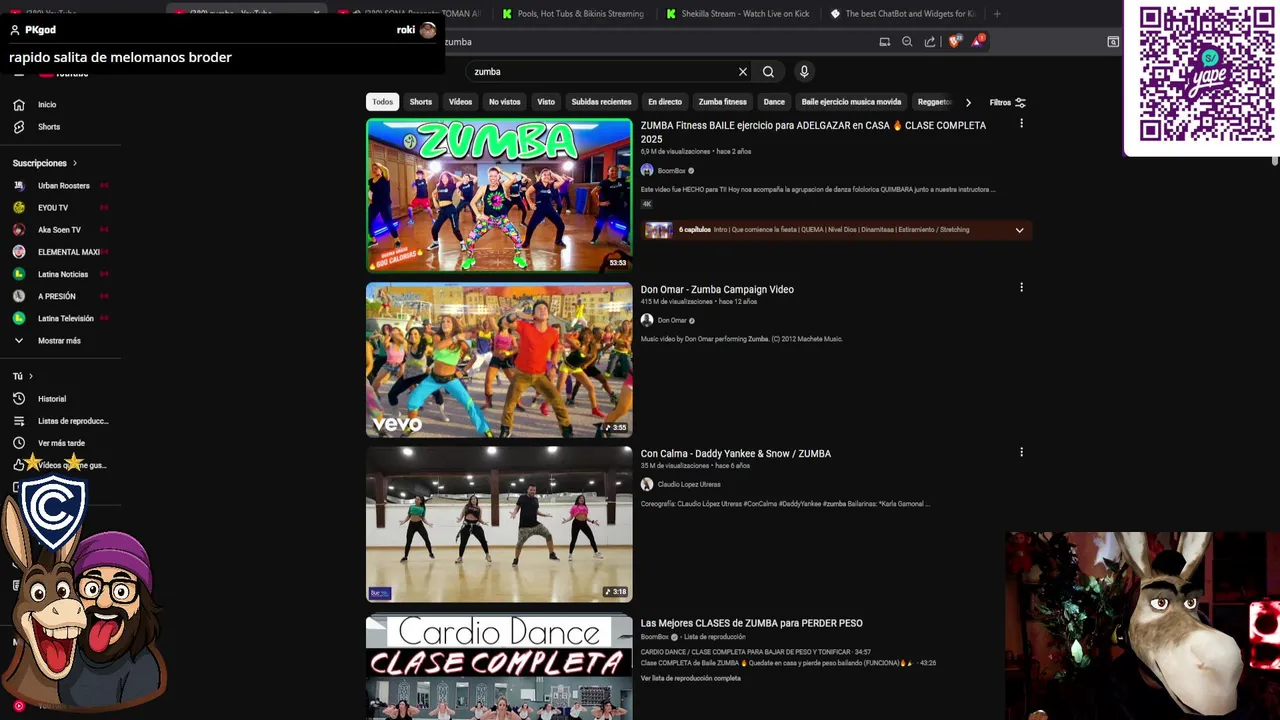
Task: Open BoomBox channel avatar under first video
Action: pos(647,170)
